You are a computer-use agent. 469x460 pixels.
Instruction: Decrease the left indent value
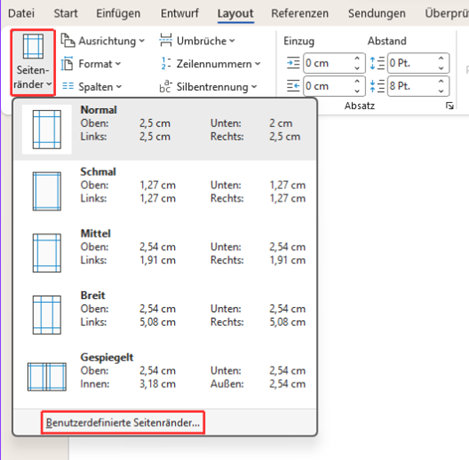(x=357, y=68)
